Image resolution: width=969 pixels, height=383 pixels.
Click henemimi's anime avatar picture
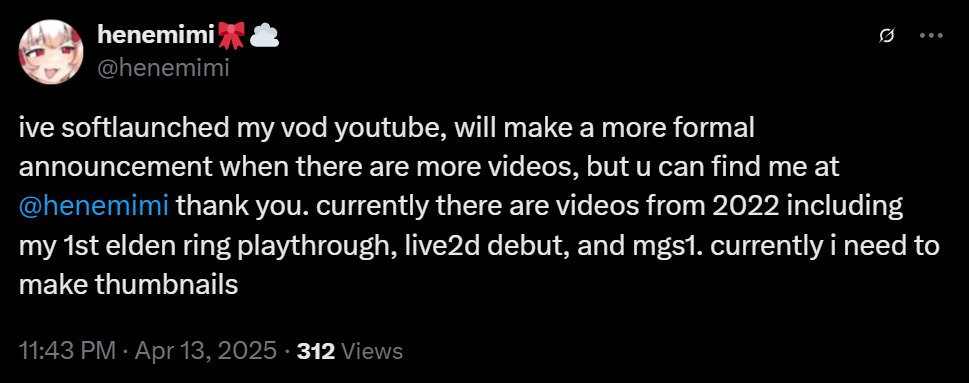point(51,52)
